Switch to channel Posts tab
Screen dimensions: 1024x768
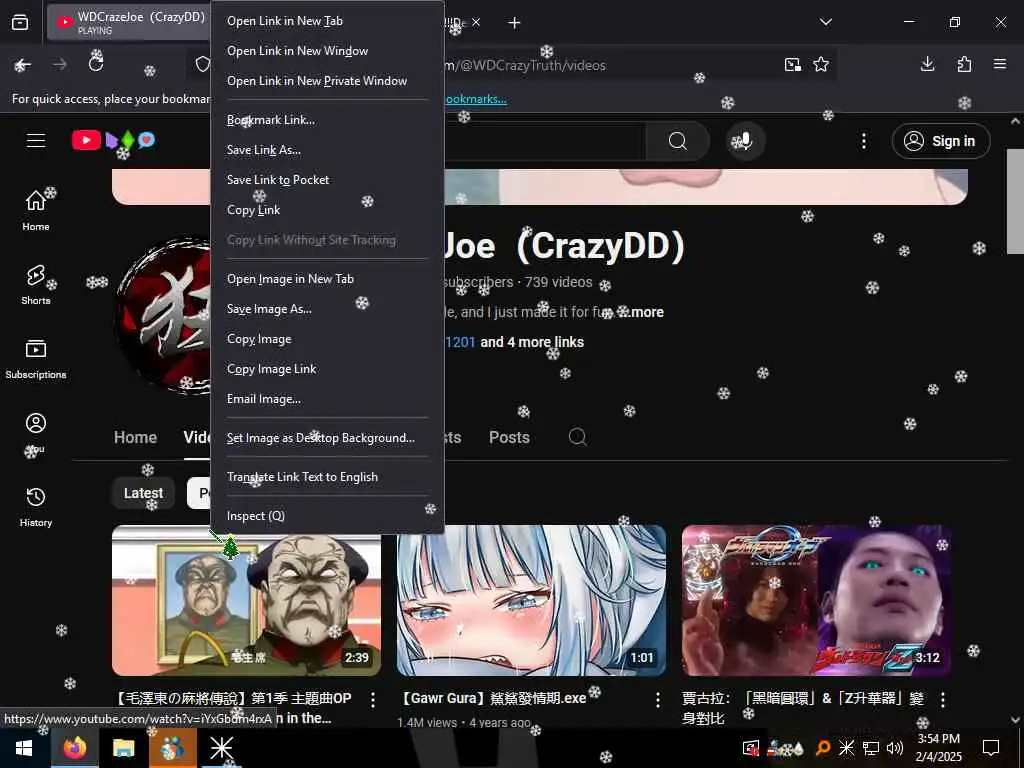point(509,438)
